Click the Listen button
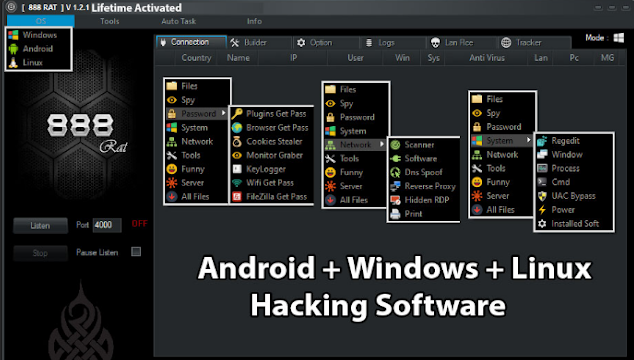This screenshot has width=634, height=360. (40, 226)
